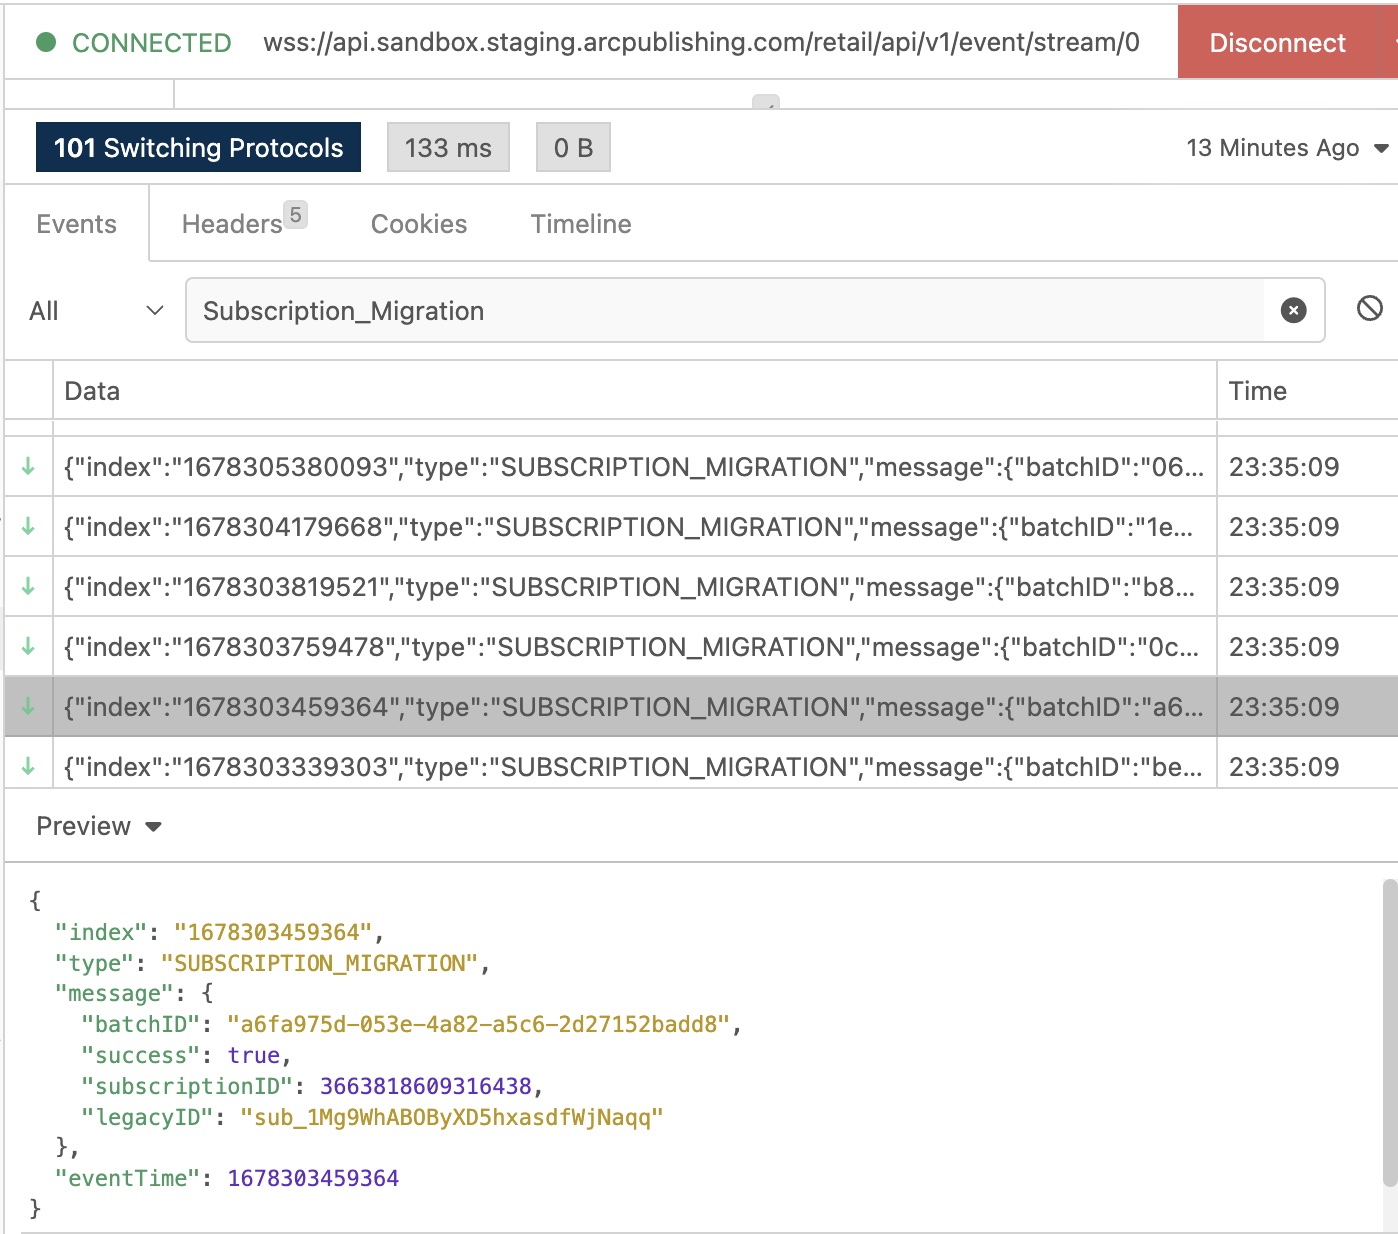Open the All event type filter dropdown
Screen dimensions: 1398x1234
96,311
